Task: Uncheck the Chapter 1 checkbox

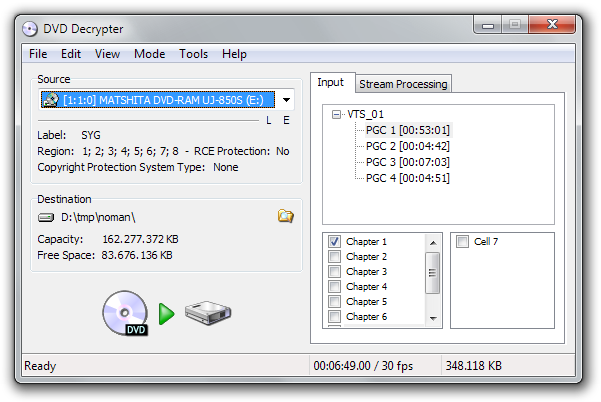Action: (334, 241)
